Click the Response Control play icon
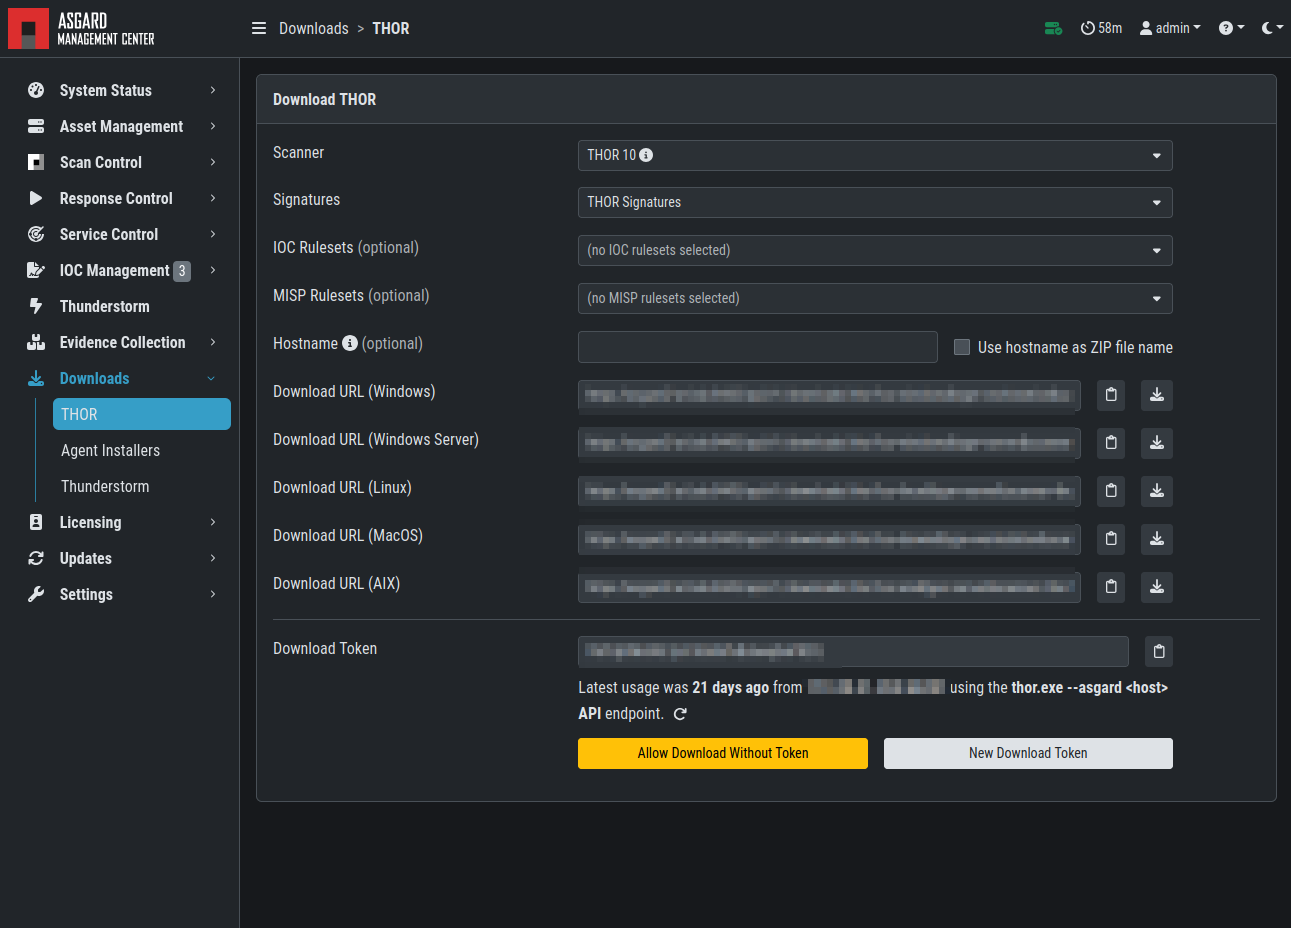The image size is (1291, 928). [x=36, y=198]
